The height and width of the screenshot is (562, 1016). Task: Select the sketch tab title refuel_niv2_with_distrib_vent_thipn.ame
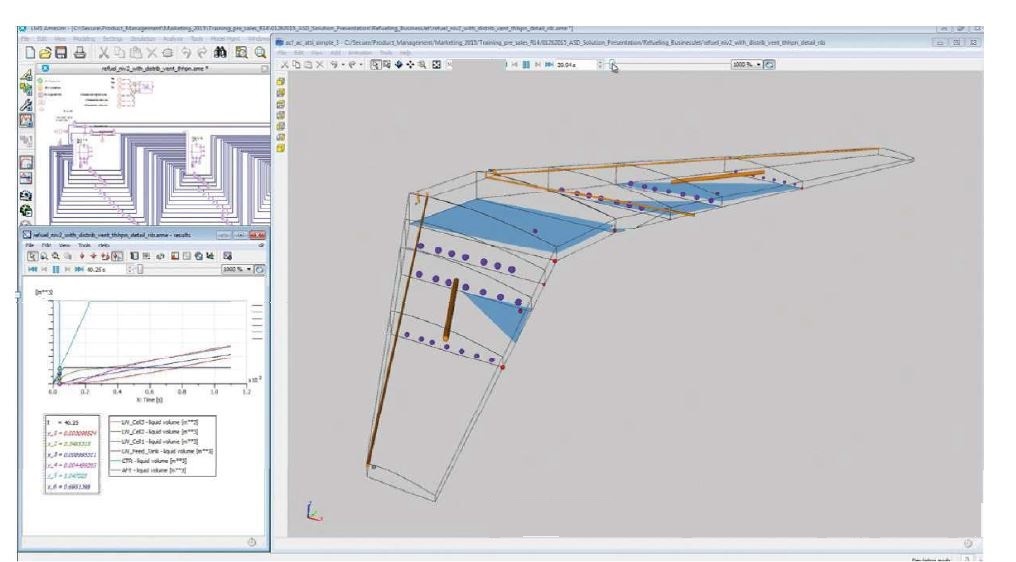click(154, 68)
